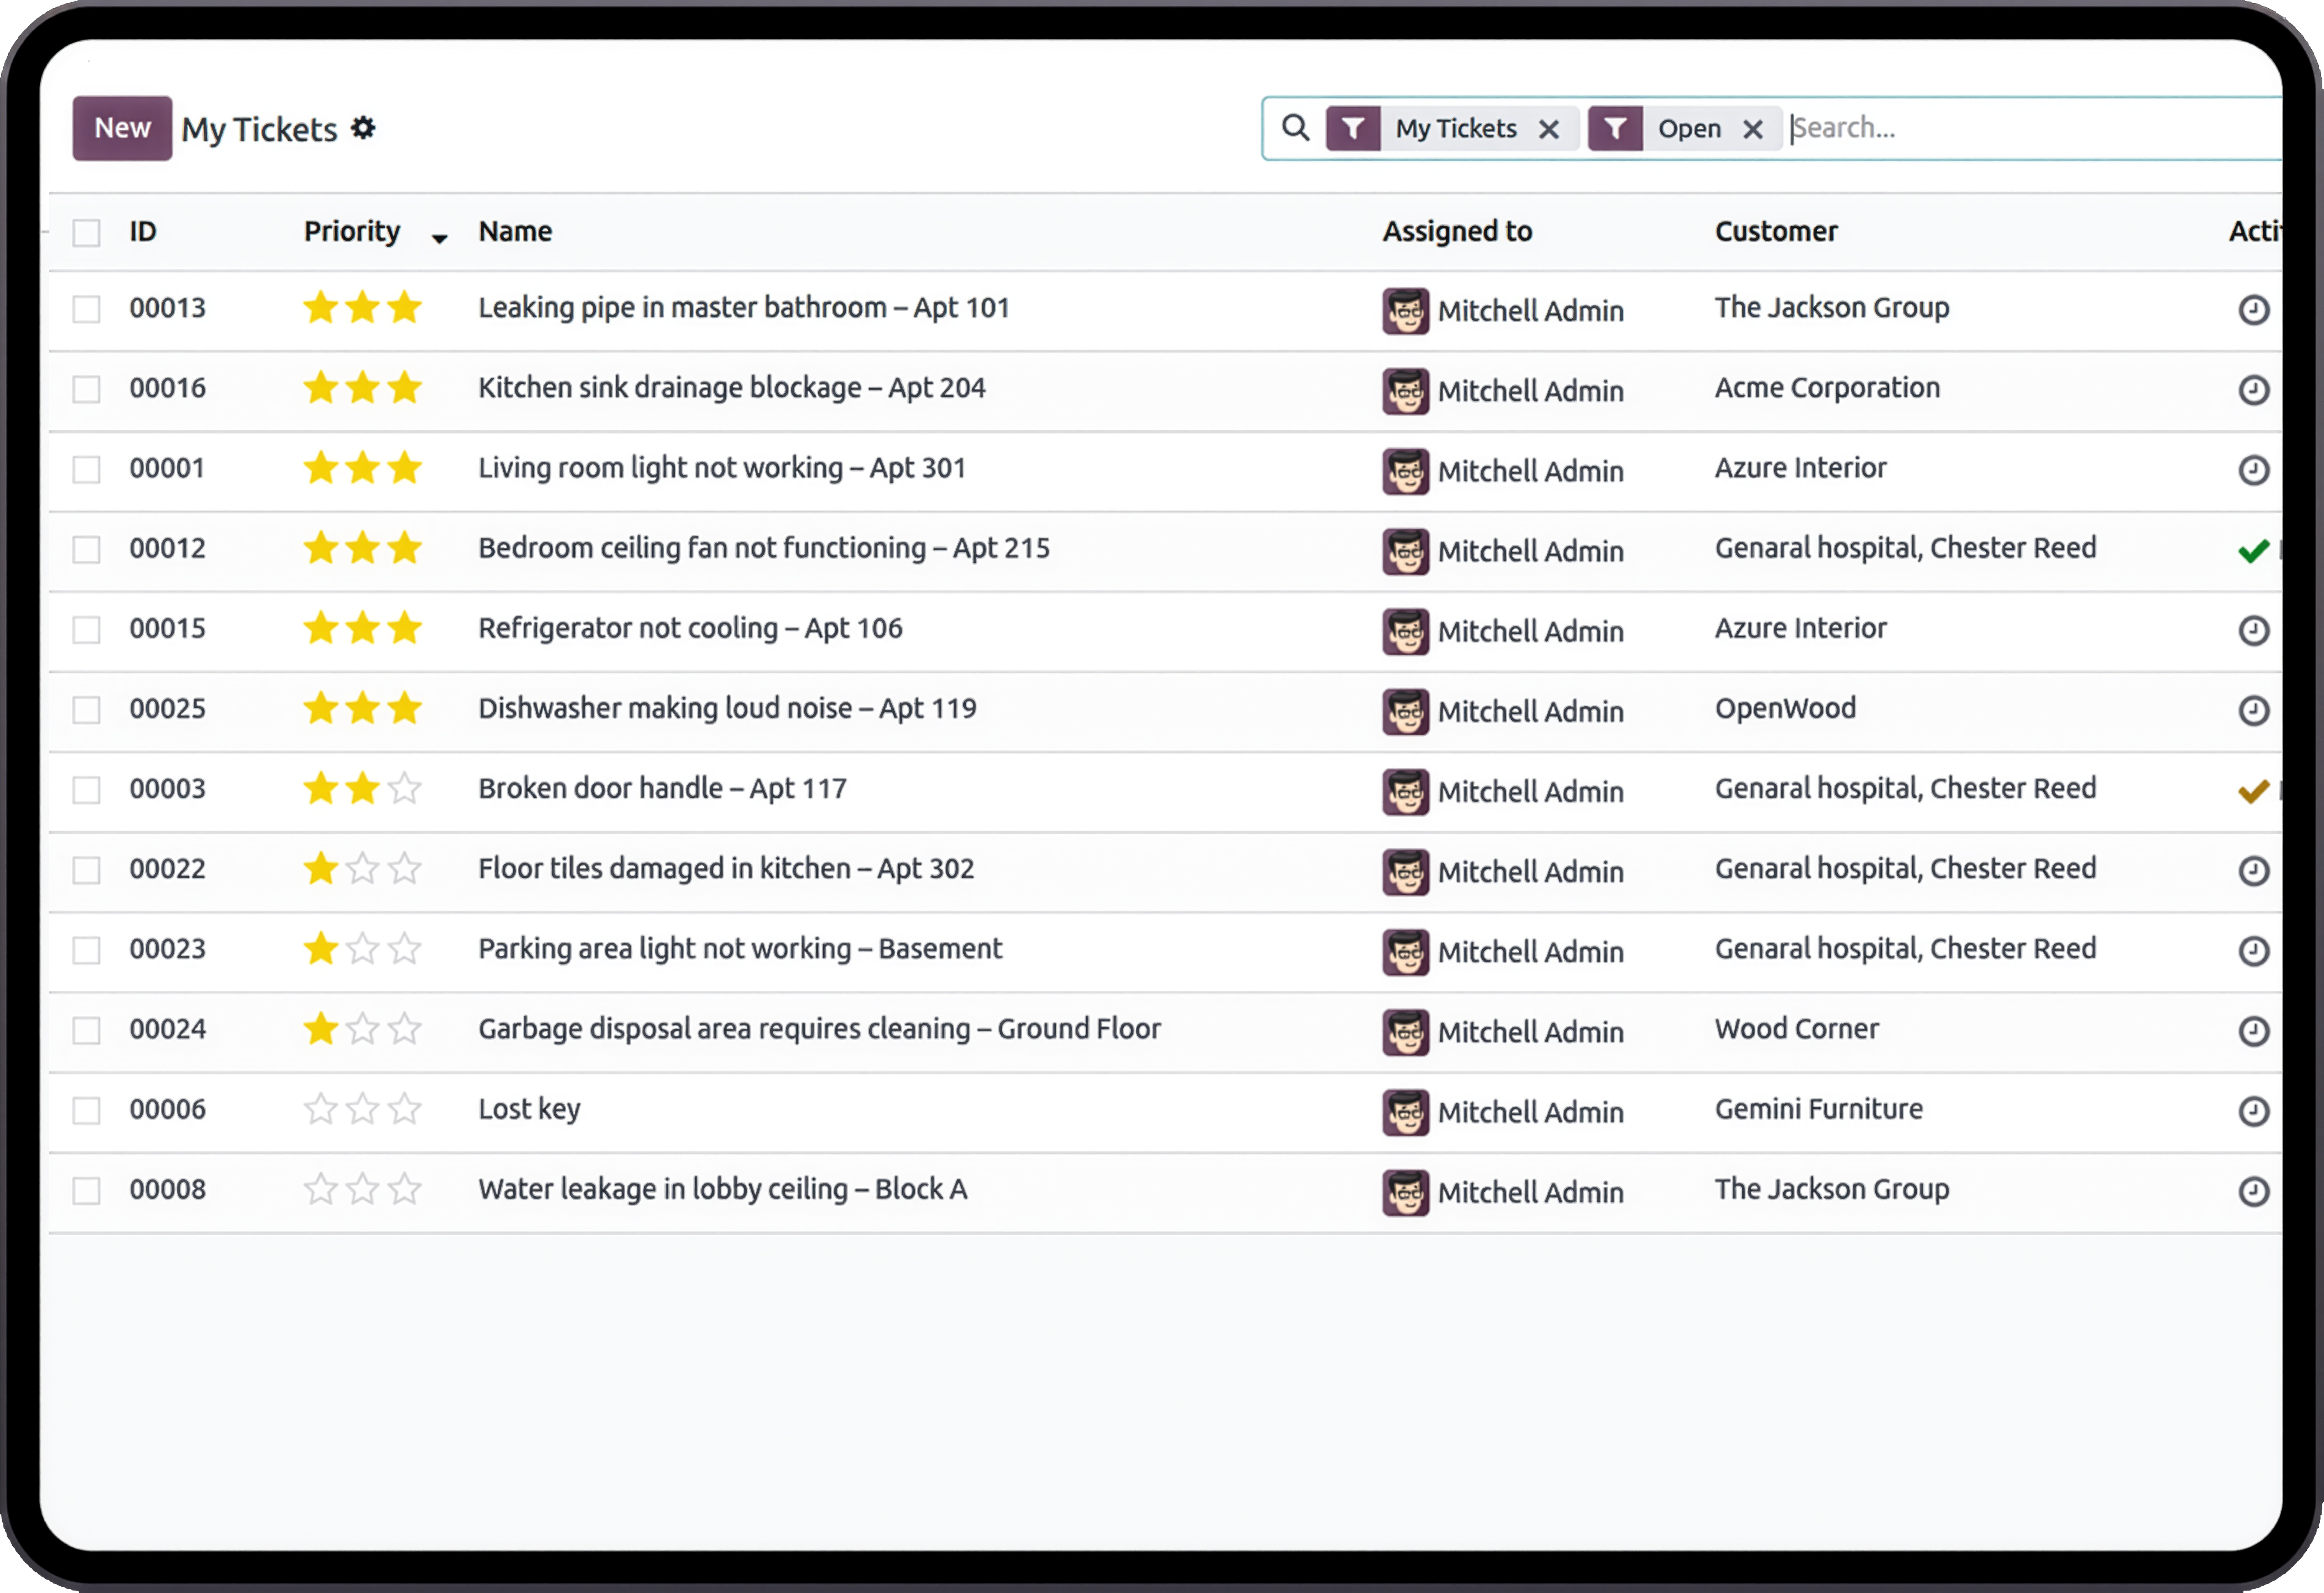2324x1593 pixels.
Task: Open the clock activity icon for ticket 00013
Action: coord(2252,310)
